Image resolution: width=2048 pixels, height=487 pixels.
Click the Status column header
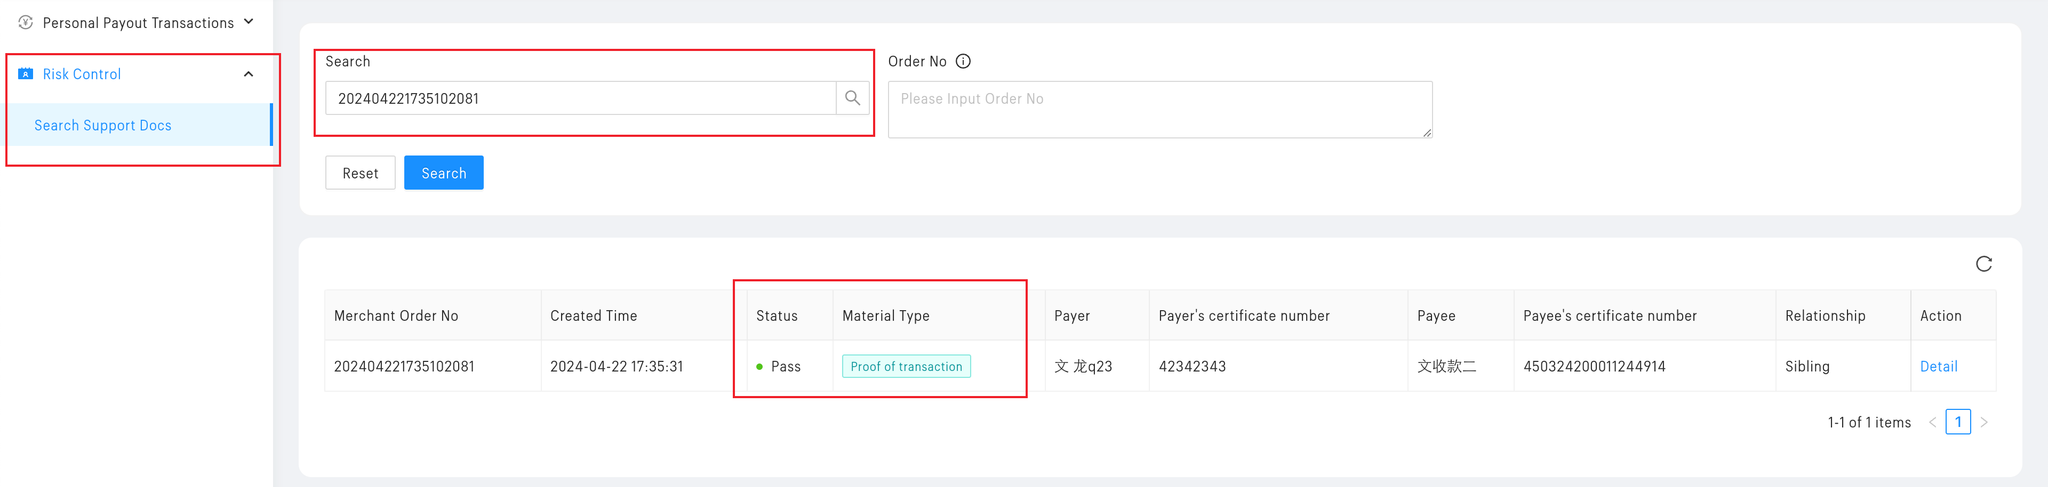pyautogui.click(x=777, y=316)
